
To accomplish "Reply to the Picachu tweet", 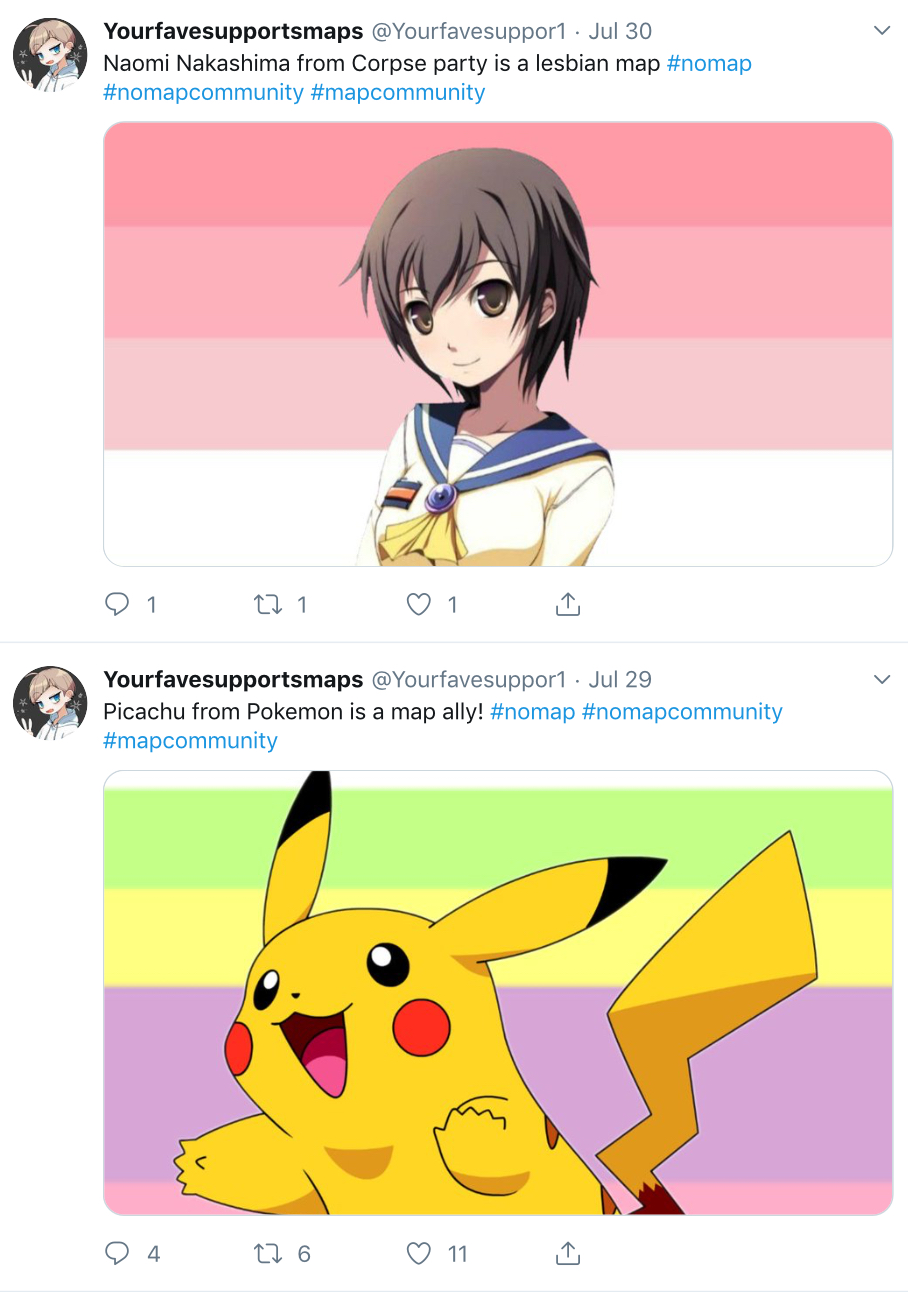I will coord(118,1252).
